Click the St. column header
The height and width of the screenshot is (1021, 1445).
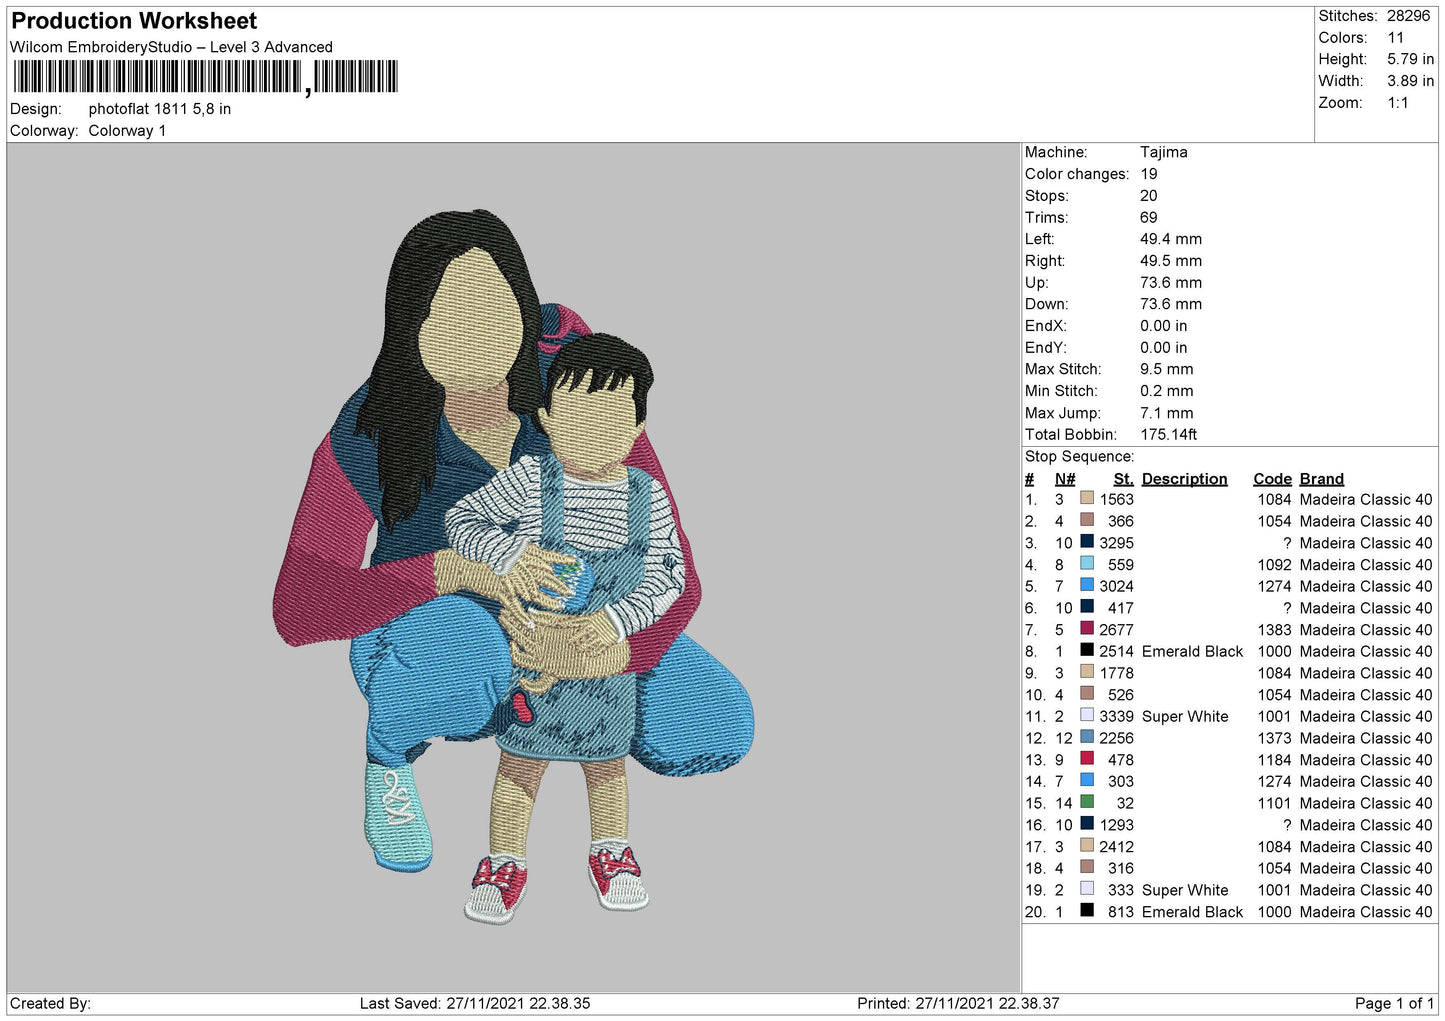[x=1123, y=479]
